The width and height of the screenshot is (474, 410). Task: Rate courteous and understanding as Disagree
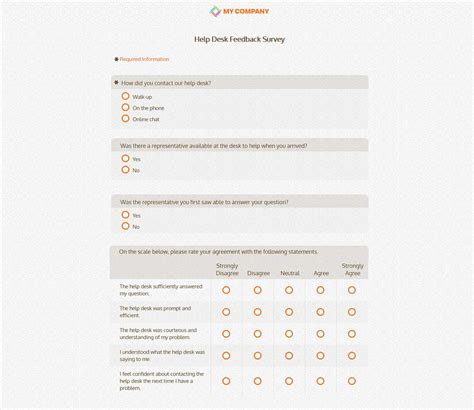[x=257, y=334]
